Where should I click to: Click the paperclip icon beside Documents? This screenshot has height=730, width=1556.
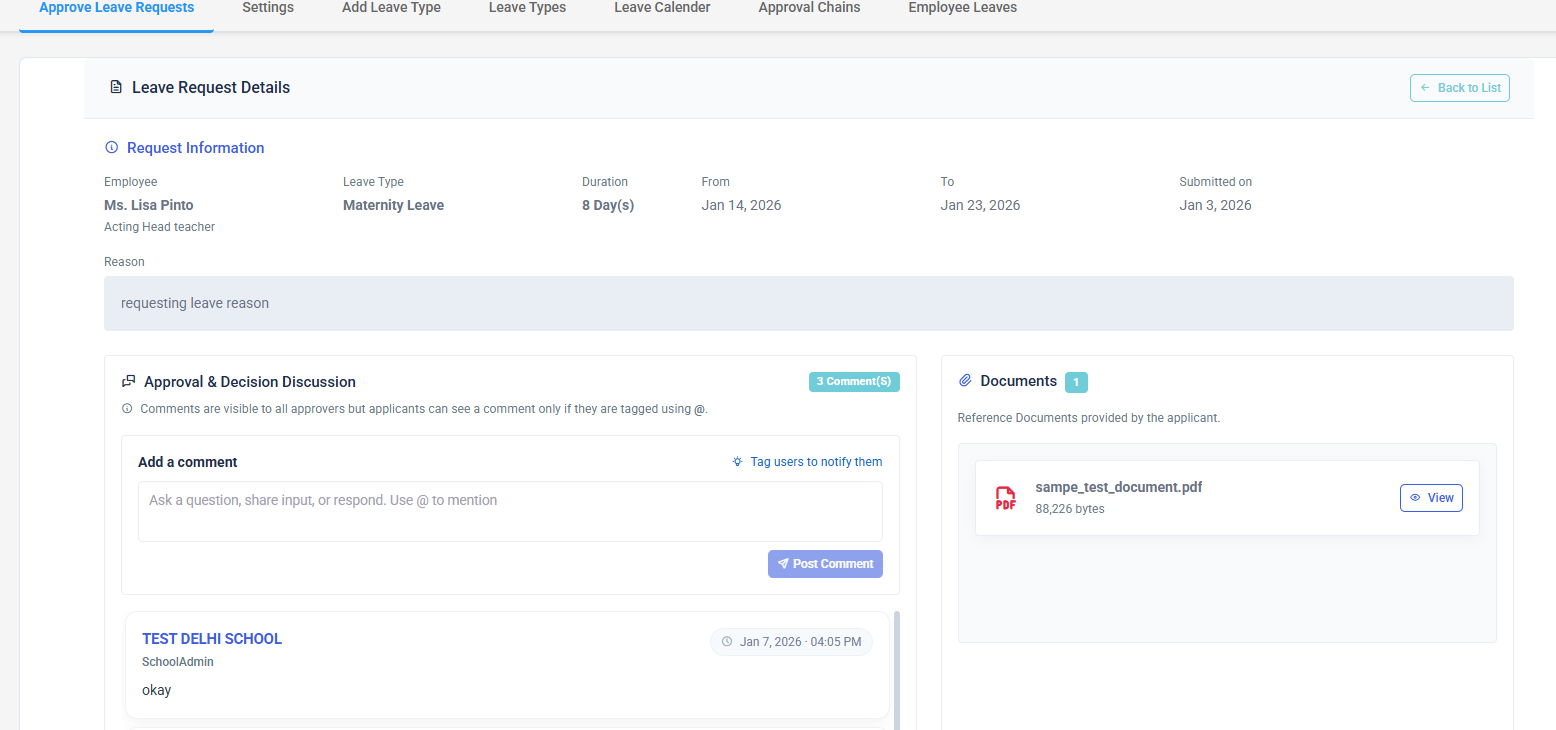point(965,381)
